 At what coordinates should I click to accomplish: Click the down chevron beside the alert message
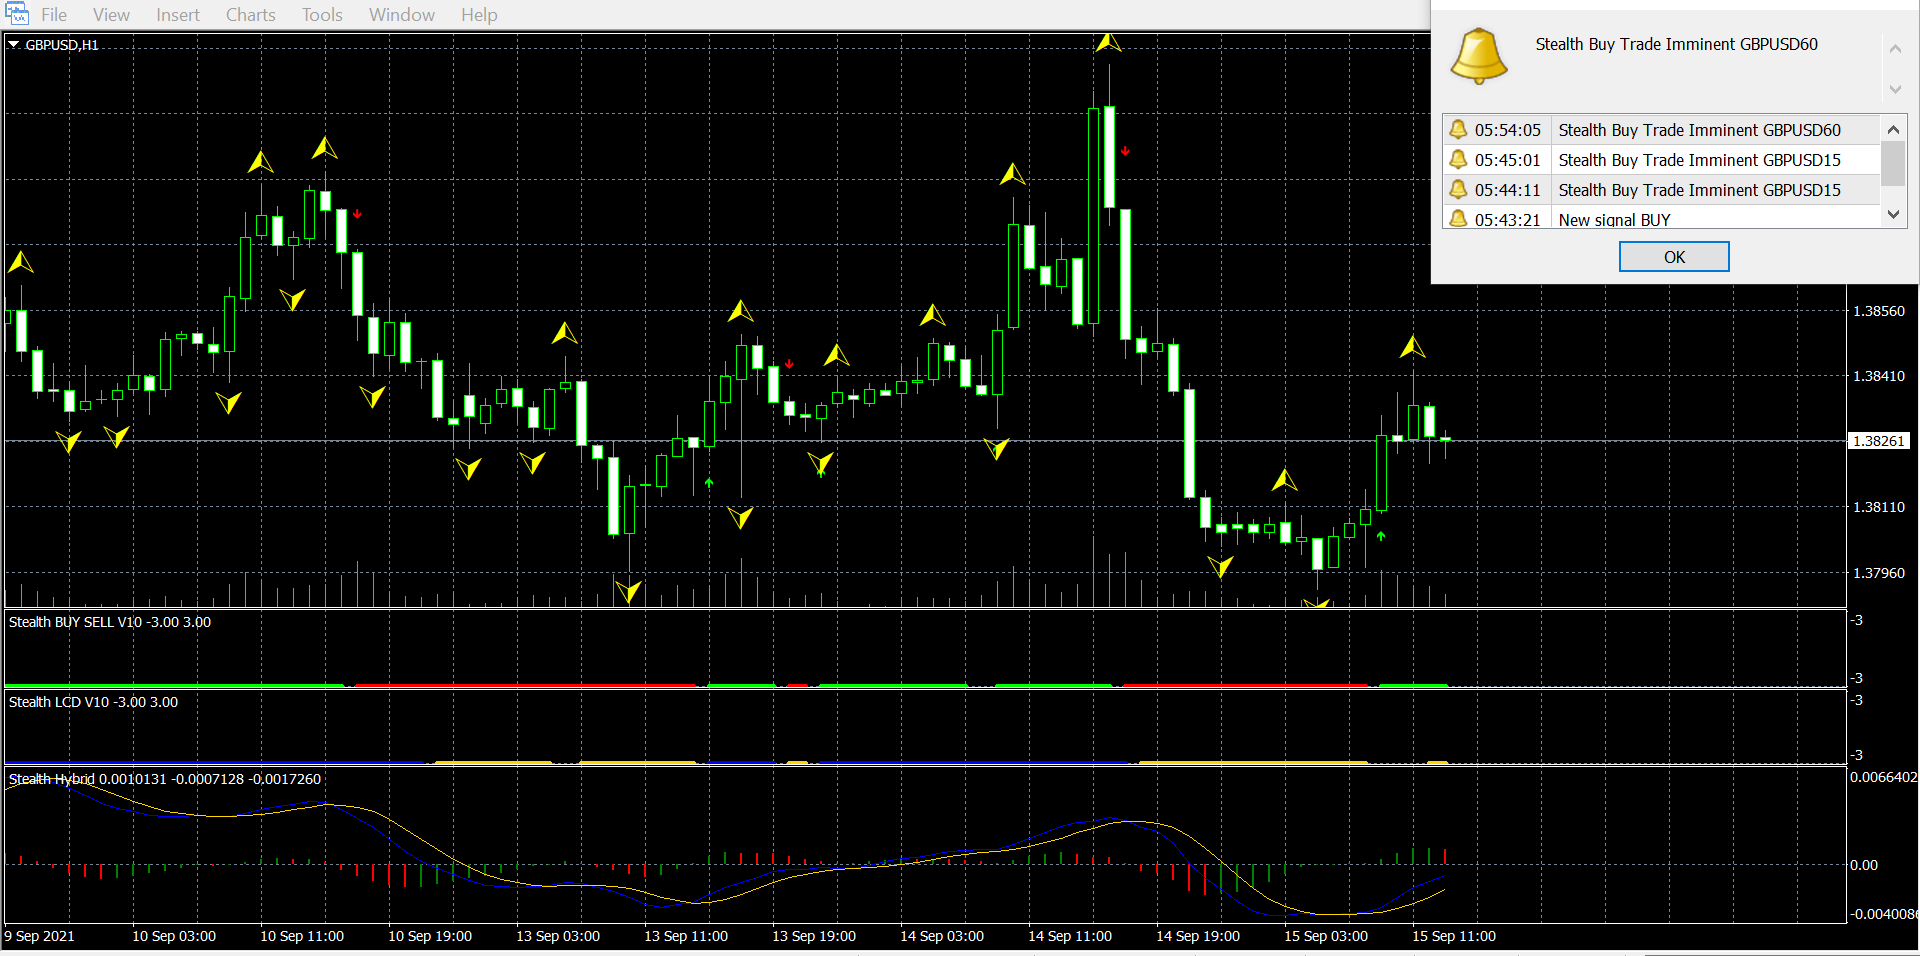coord(1894,89)
